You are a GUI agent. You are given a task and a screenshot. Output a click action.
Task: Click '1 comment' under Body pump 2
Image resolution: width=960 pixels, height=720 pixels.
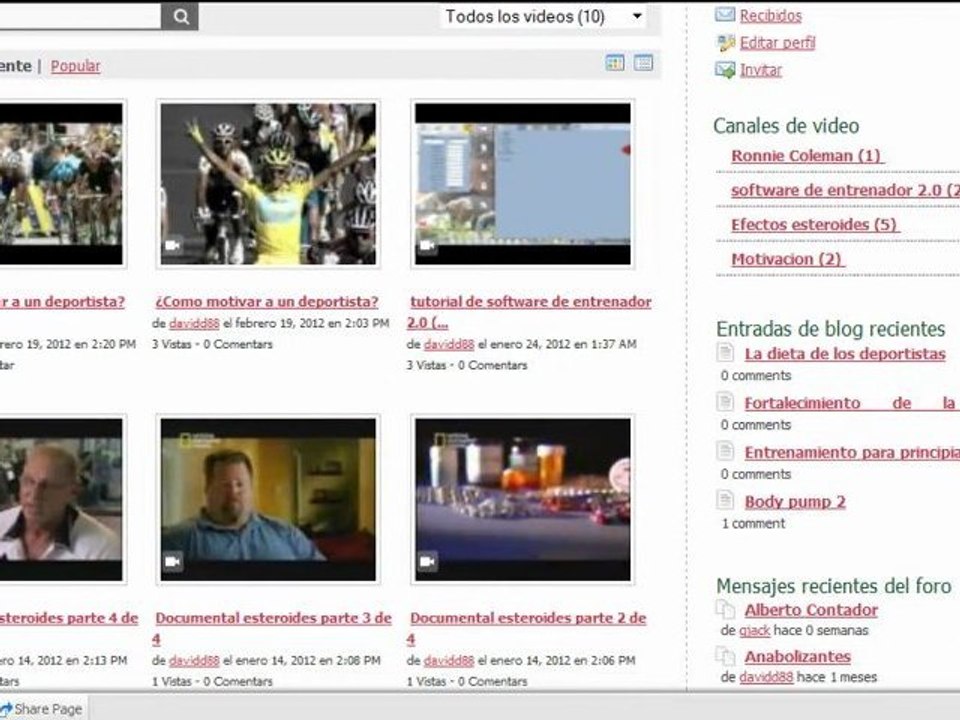[753, 524]
